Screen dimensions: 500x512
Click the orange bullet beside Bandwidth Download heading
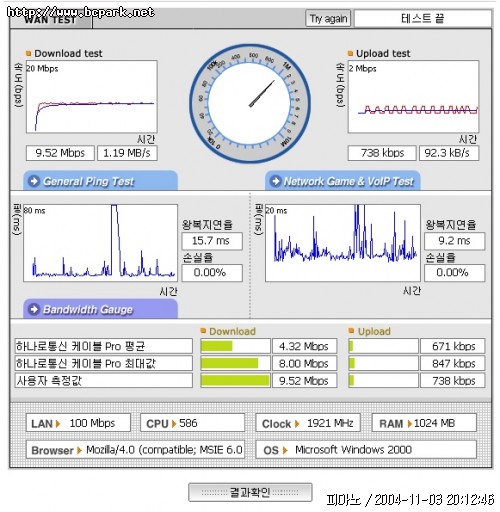tap(203, 331)
